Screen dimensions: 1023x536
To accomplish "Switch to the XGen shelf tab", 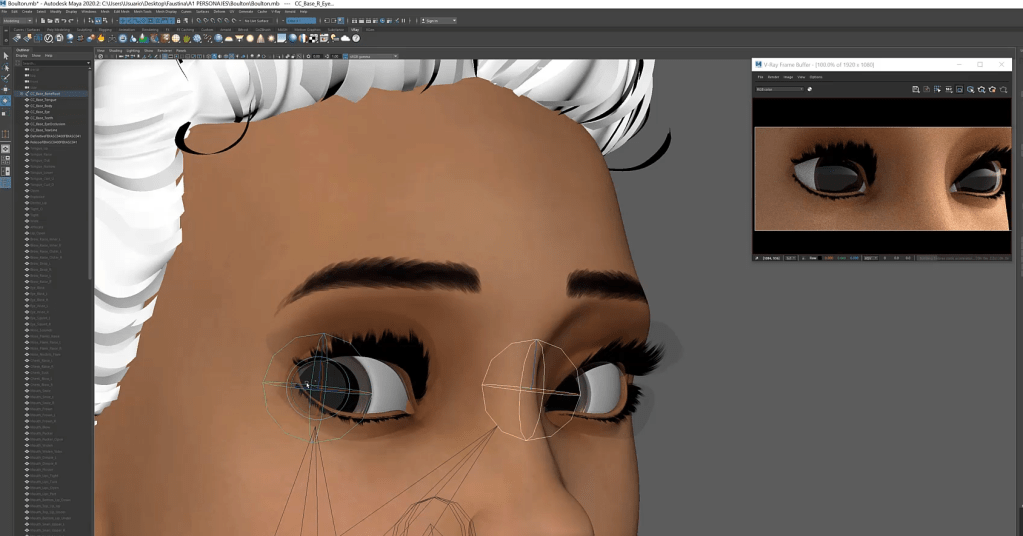I will pos(370,30).
